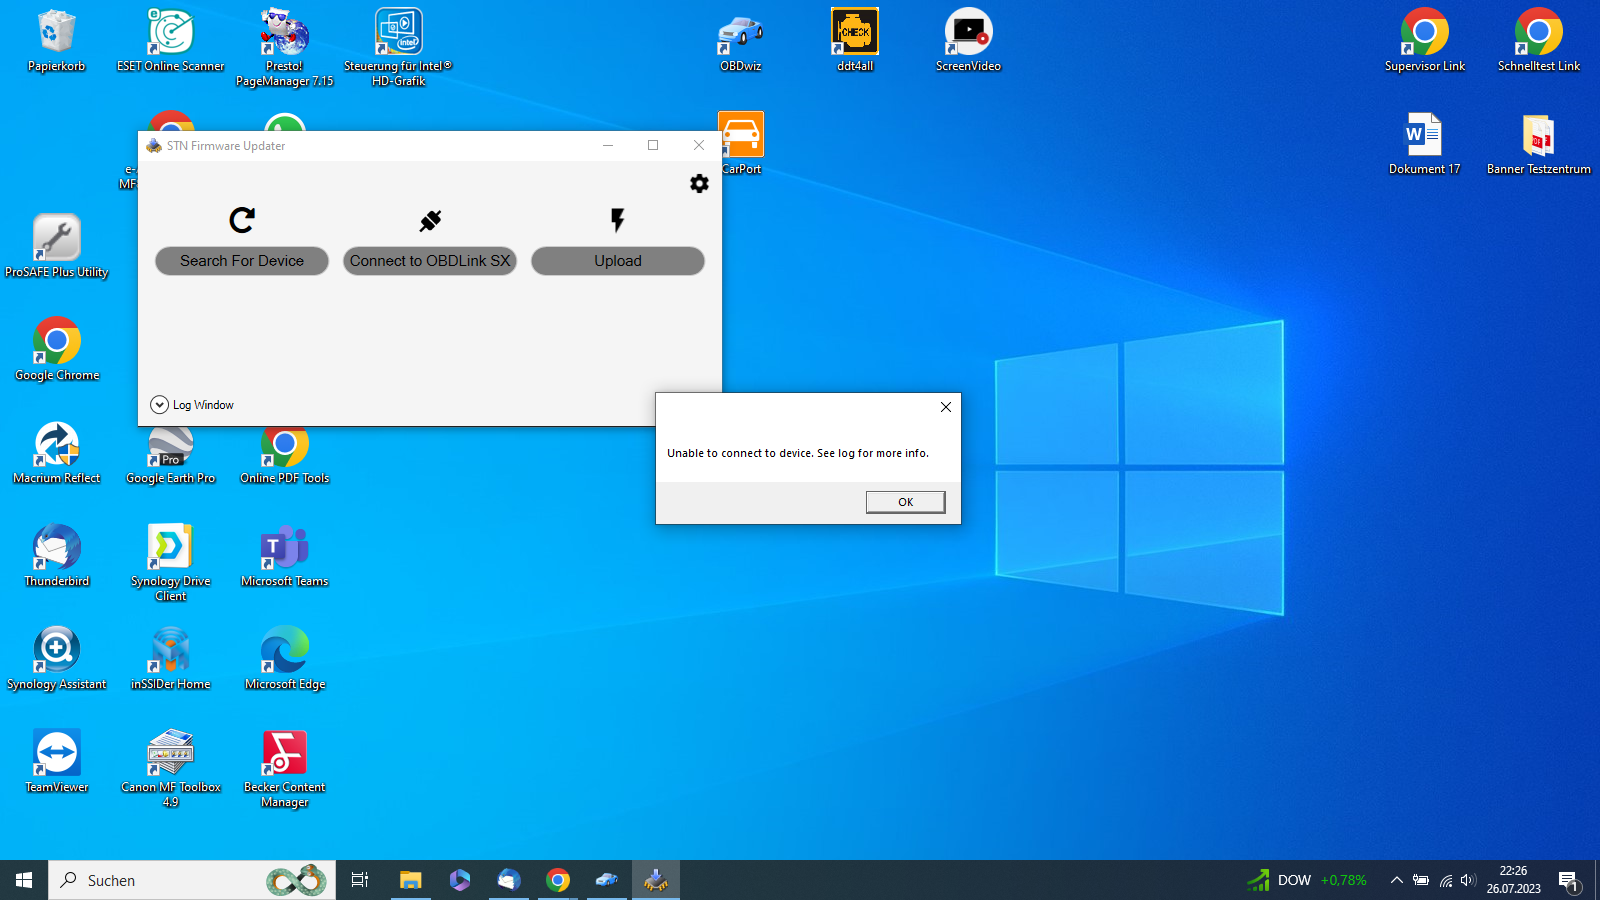Start the CarPort application
The width and height of the screenshot is (1600, 900).
[x=741, y=133]
